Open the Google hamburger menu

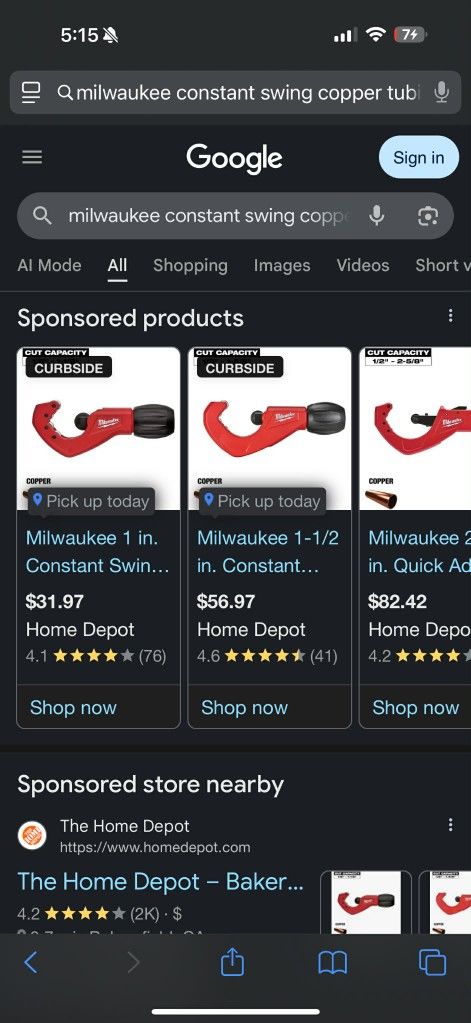click(32, 157)
